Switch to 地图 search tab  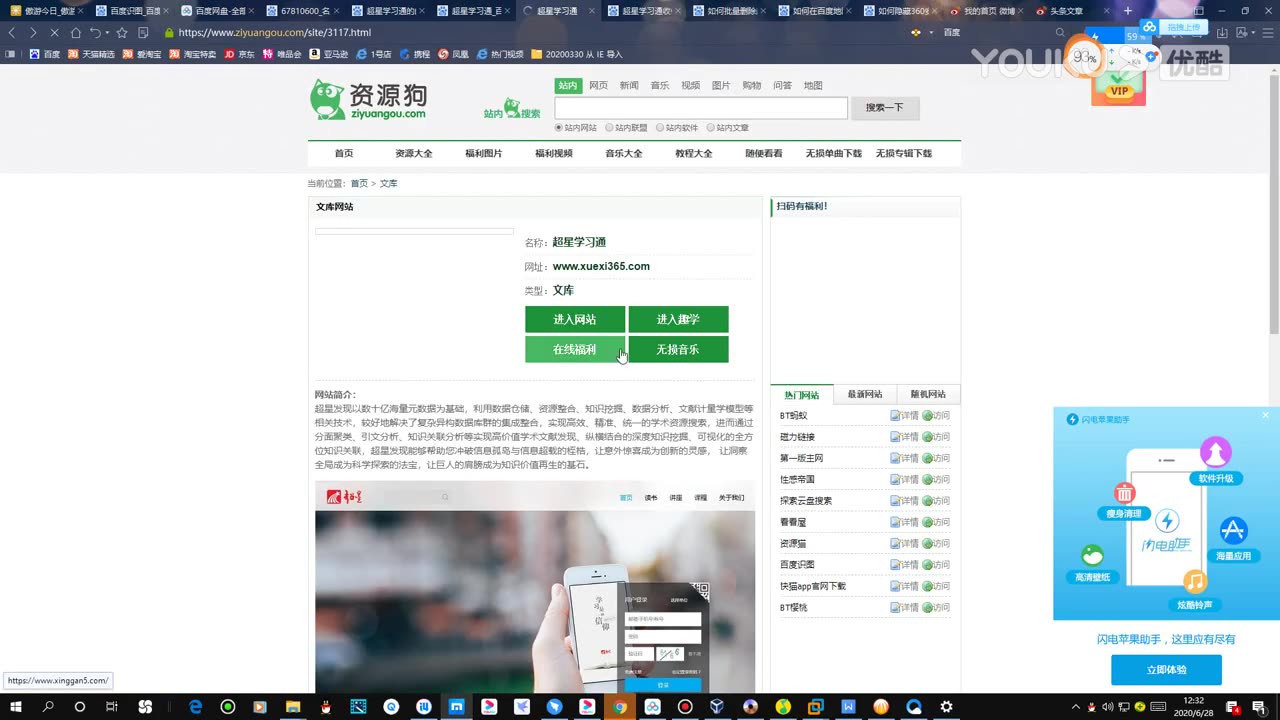pyautogui.click(x=813, y=86)
